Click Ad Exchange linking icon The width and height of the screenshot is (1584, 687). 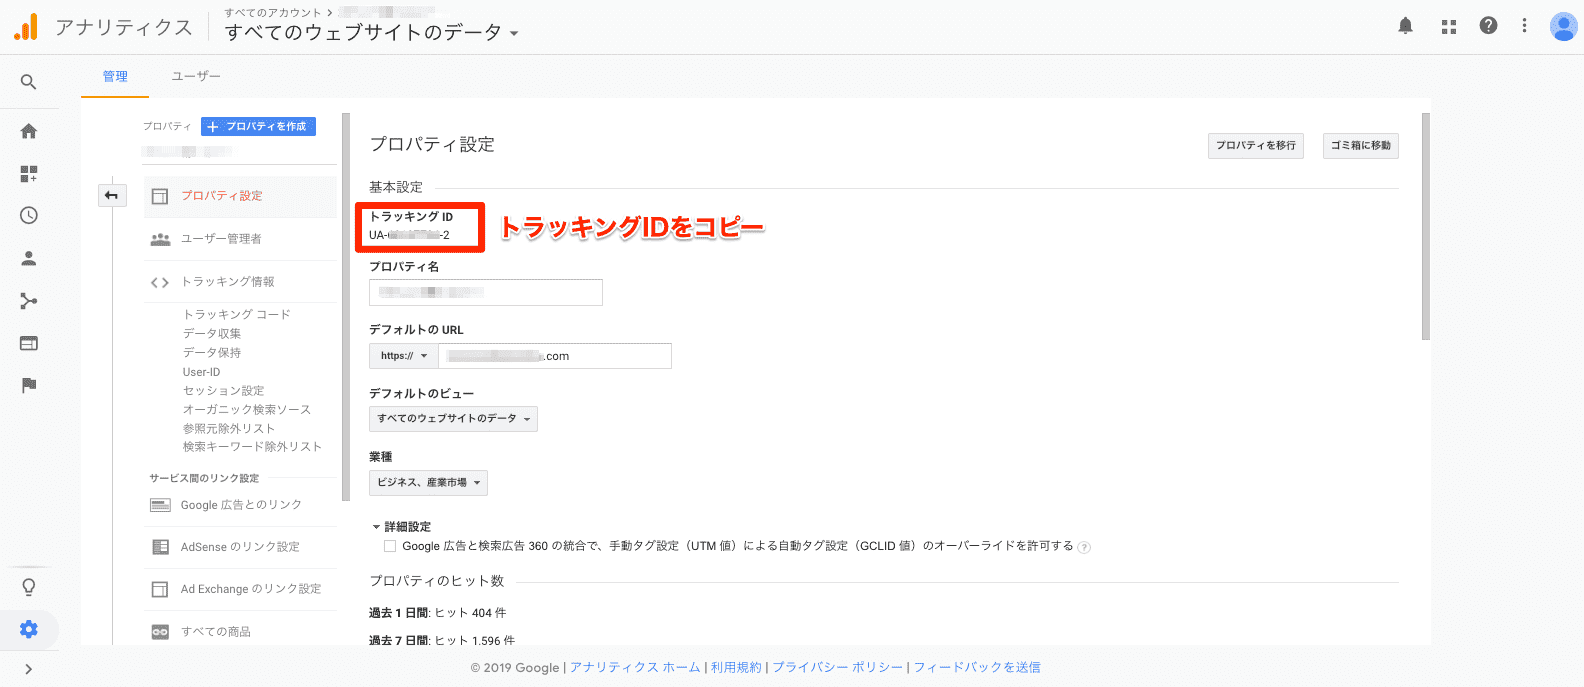coord(160,590)
